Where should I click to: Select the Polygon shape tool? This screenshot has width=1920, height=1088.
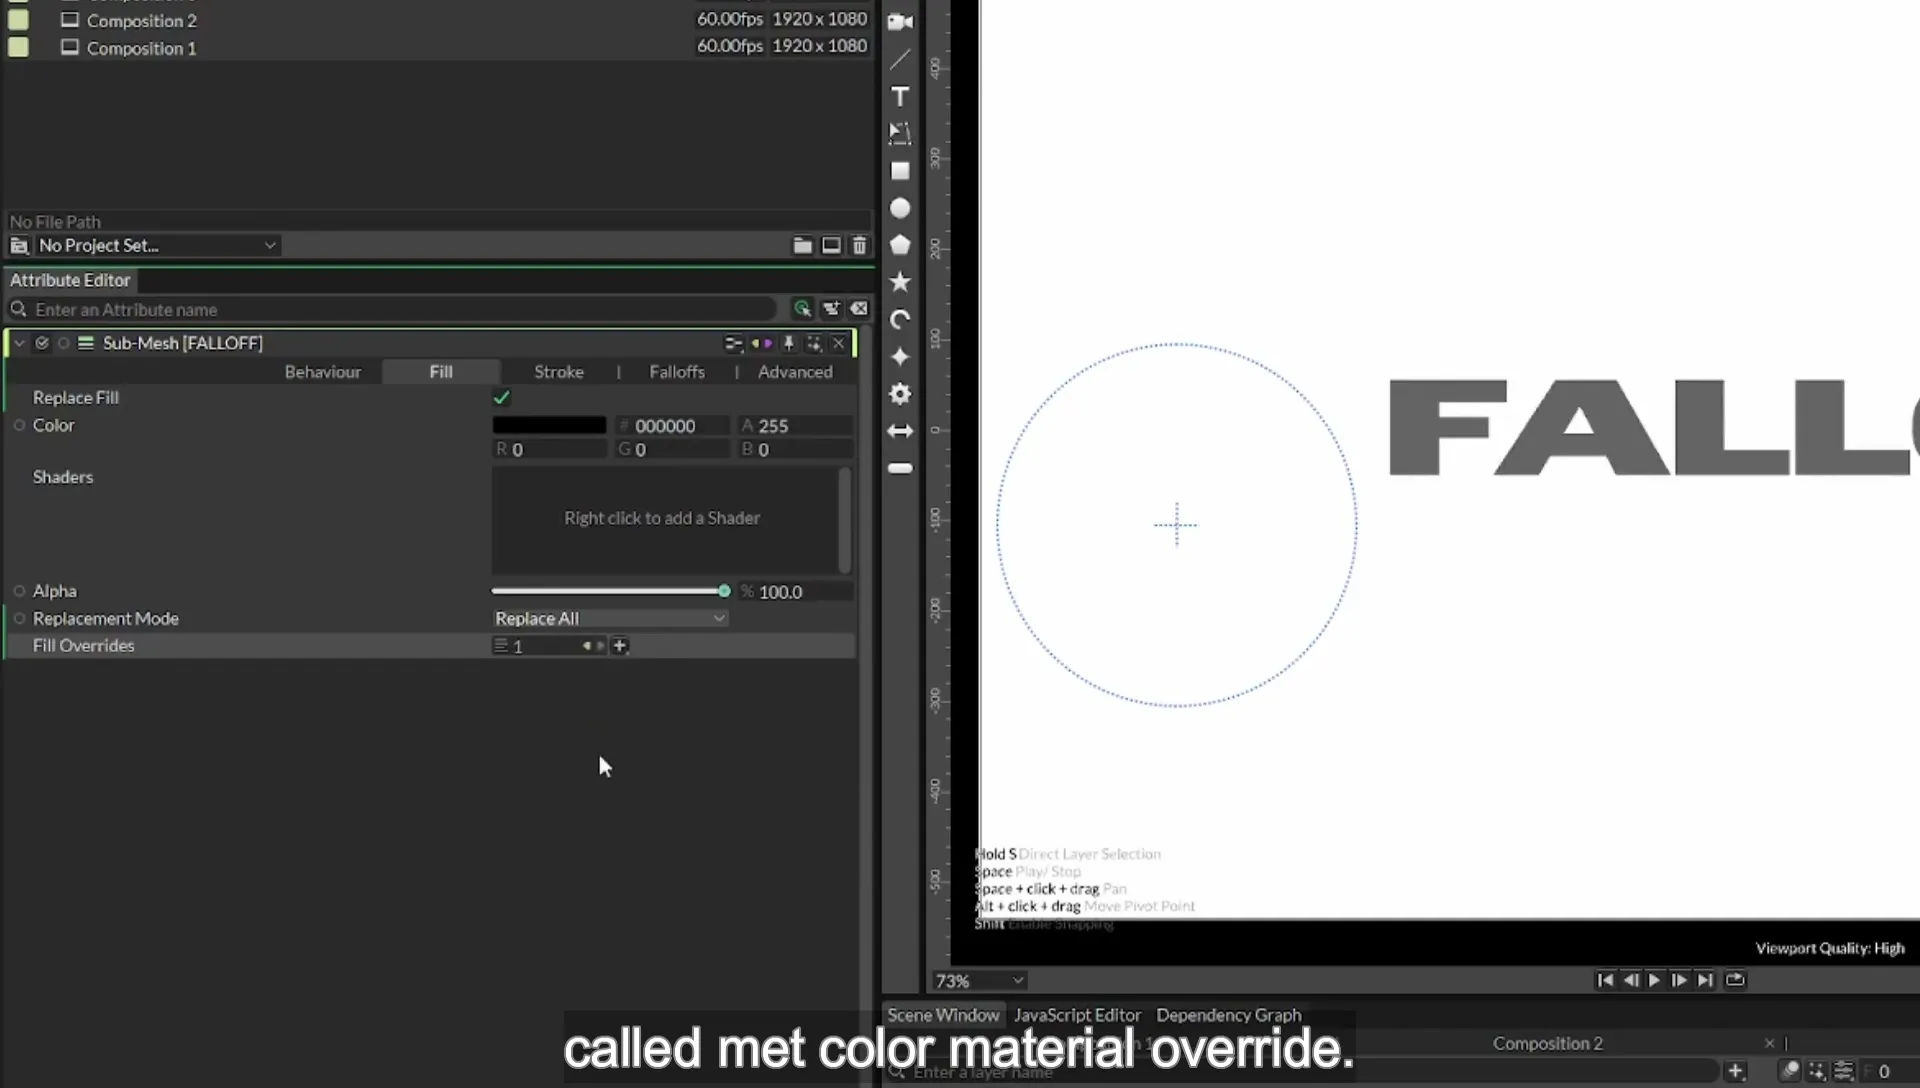pos(900,245)
